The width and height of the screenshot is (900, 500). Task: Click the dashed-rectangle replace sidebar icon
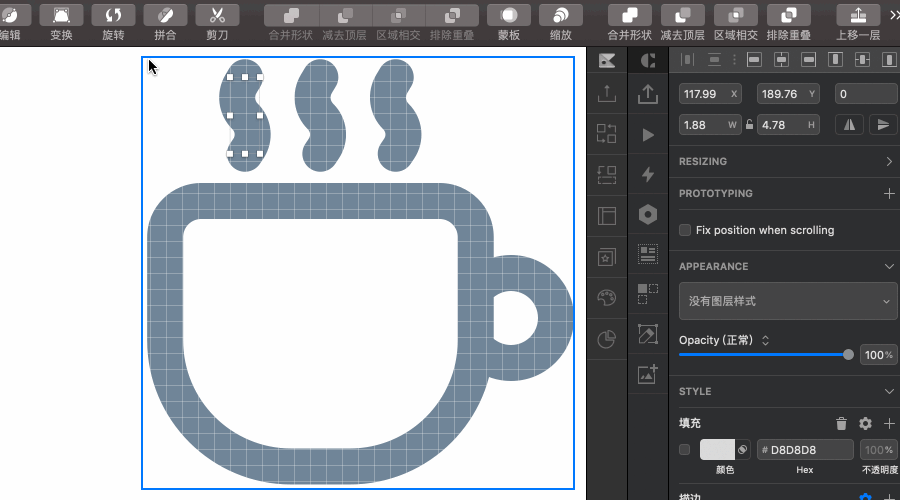[607, 175]
